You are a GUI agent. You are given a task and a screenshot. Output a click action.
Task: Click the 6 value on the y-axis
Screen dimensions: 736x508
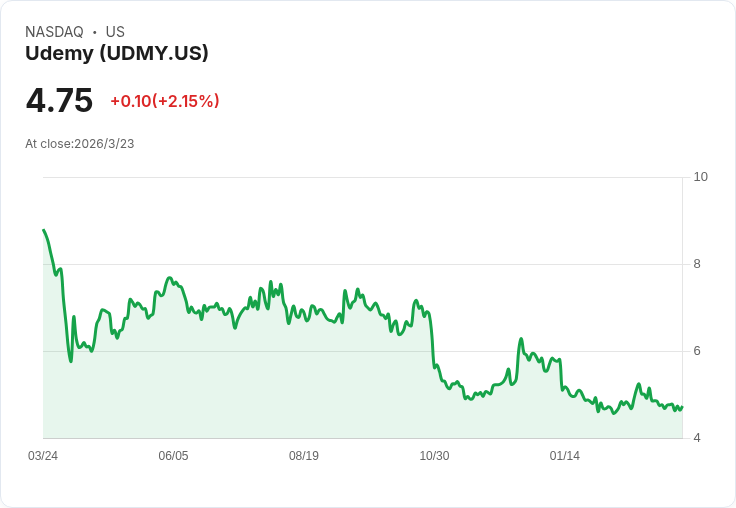tap(697, 351)
